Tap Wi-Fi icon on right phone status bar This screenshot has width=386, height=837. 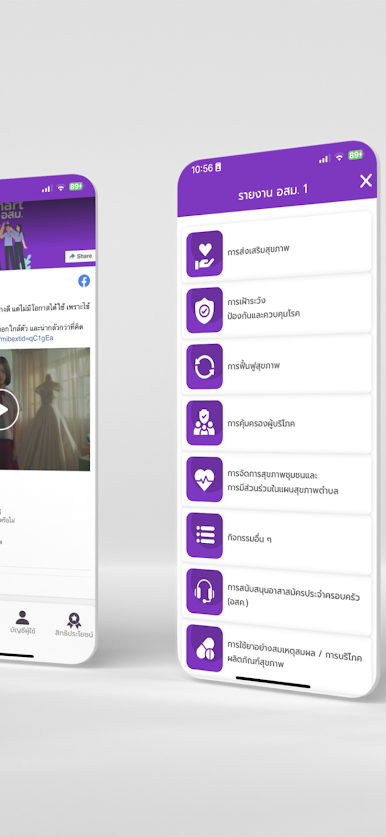(339, 157)
